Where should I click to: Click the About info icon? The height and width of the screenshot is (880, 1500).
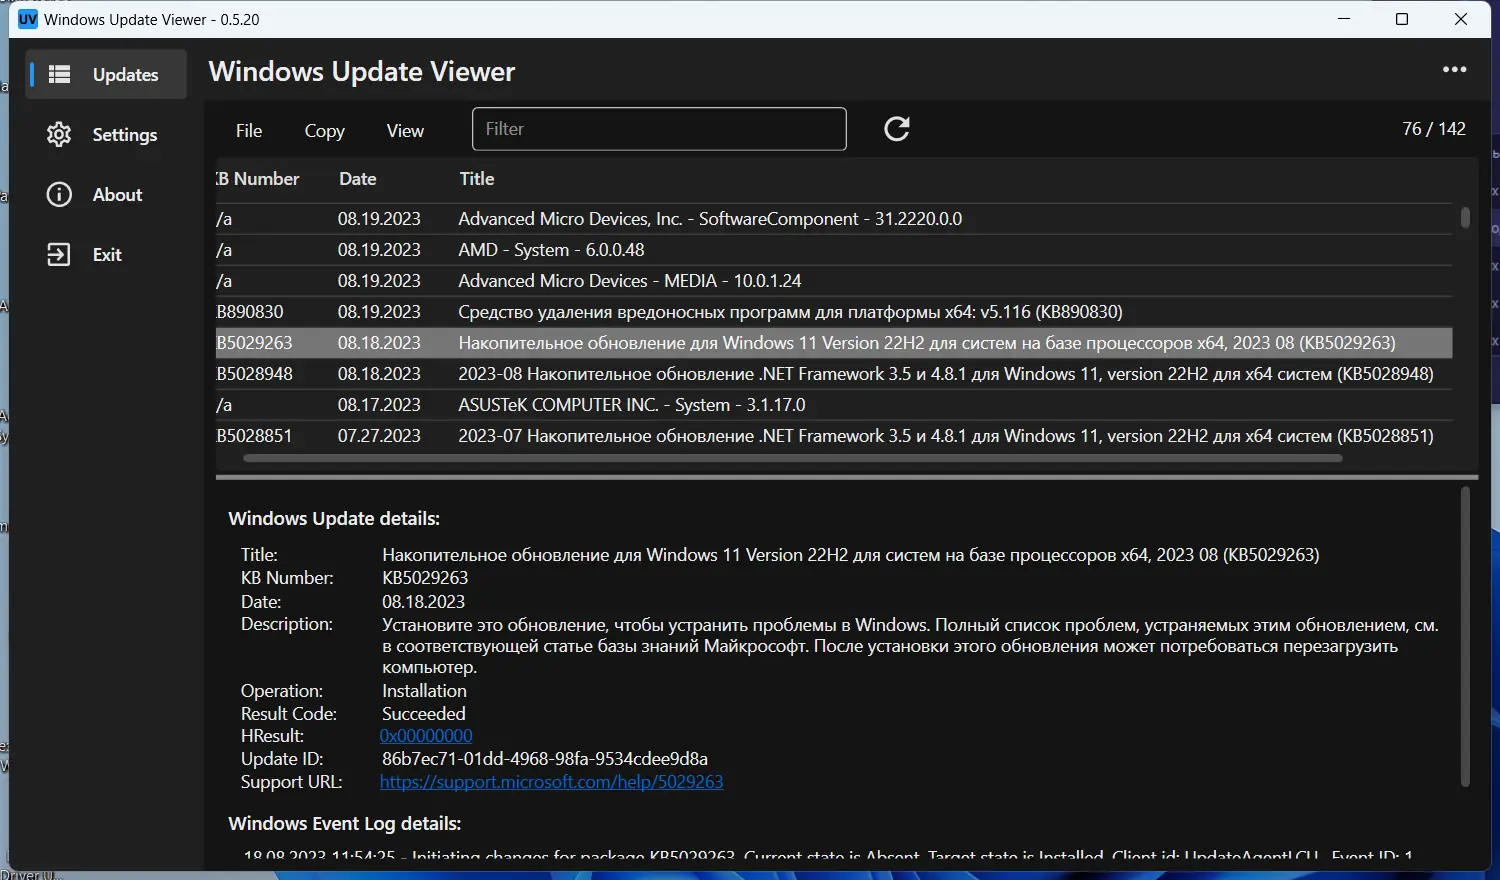pyautogui.click(x=59, y=194)
